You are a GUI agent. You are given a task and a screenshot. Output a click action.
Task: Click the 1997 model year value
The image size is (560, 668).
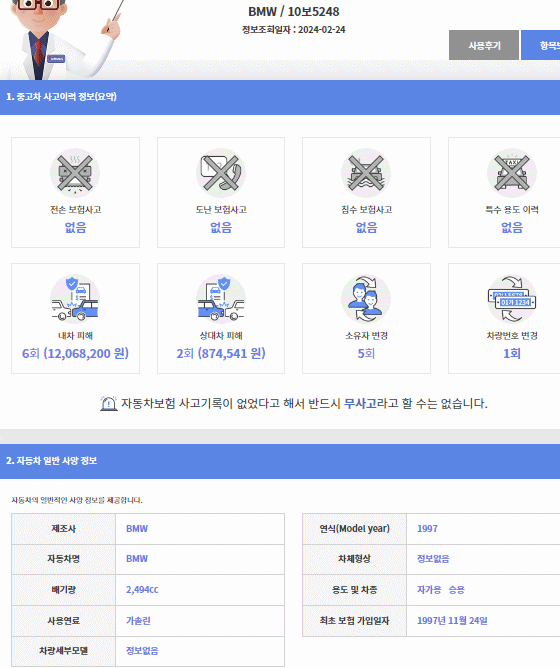pyautogui.click(x=427, y=529)
